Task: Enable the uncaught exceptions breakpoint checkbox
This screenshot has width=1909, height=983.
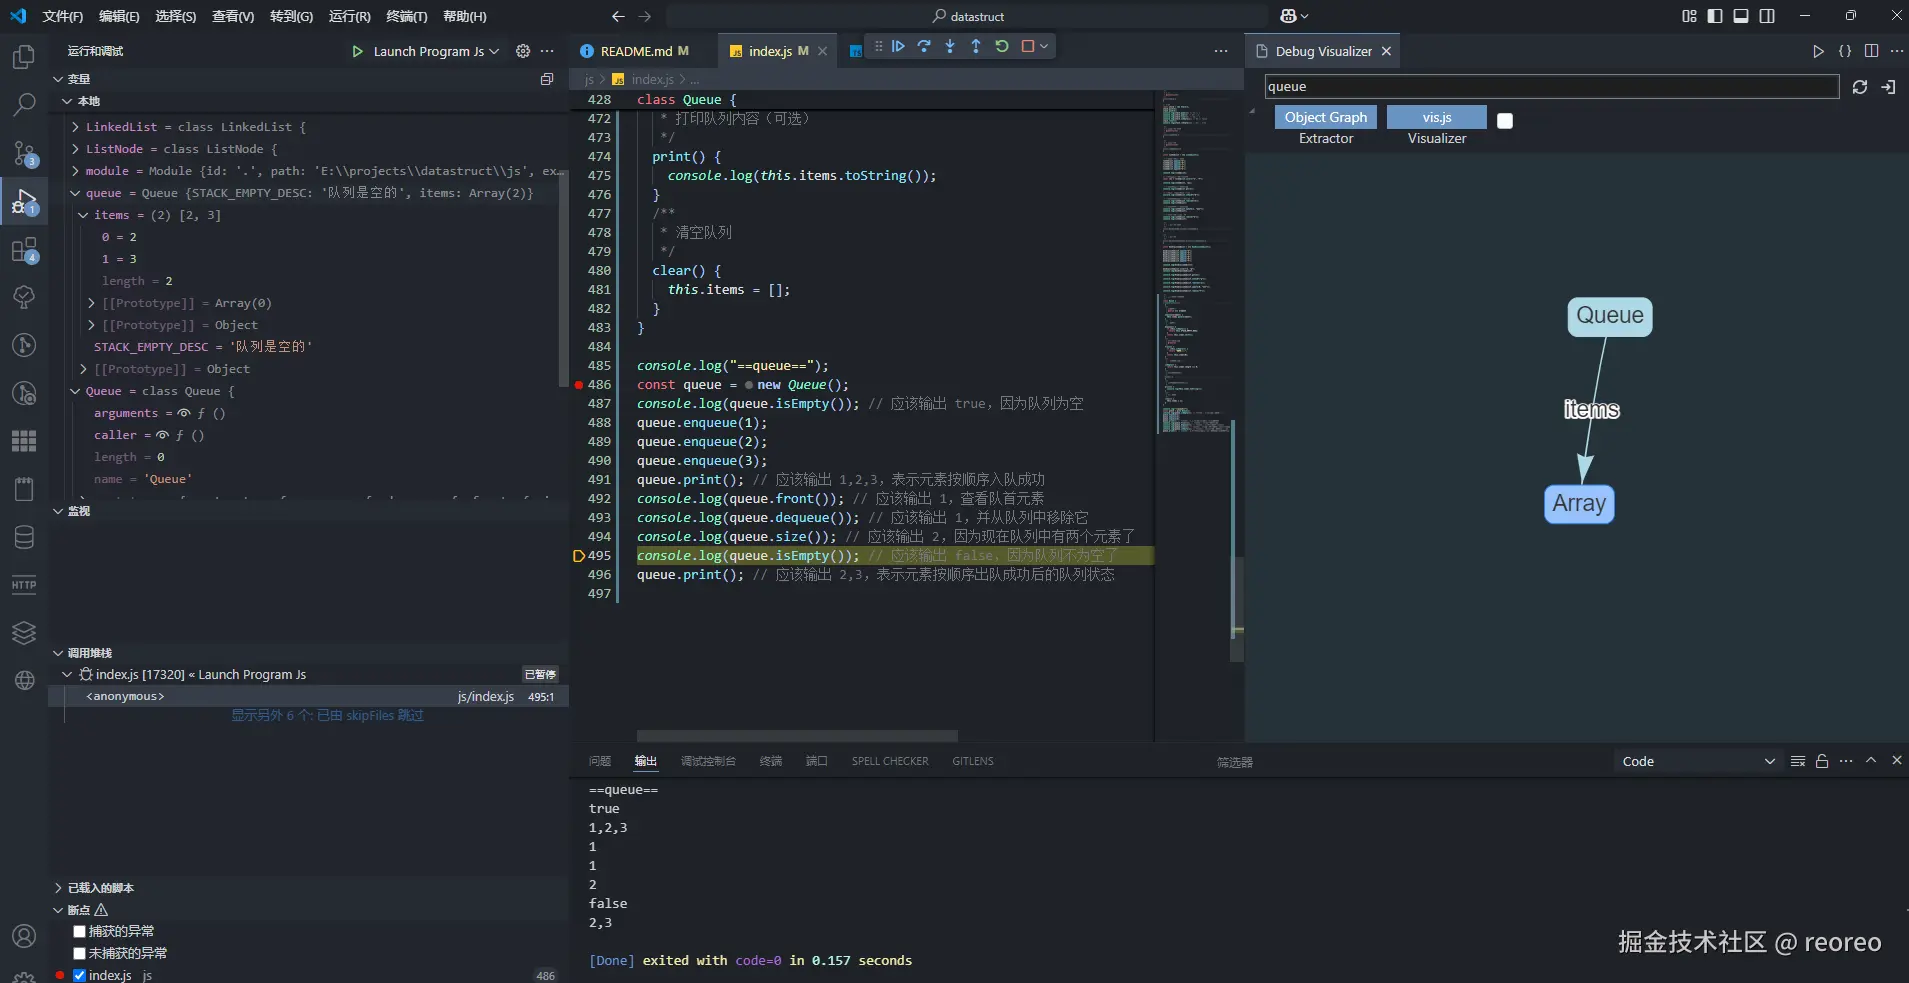Action: pos(80,953)
